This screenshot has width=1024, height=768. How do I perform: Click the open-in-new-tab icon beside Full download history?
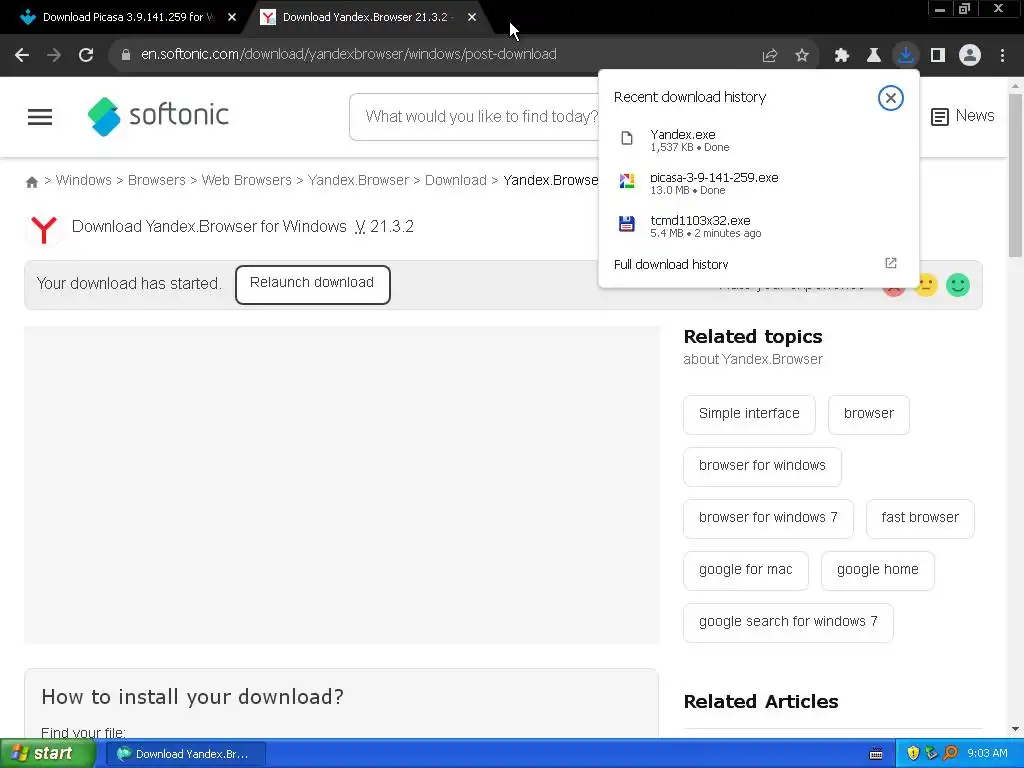click(890, 263)
